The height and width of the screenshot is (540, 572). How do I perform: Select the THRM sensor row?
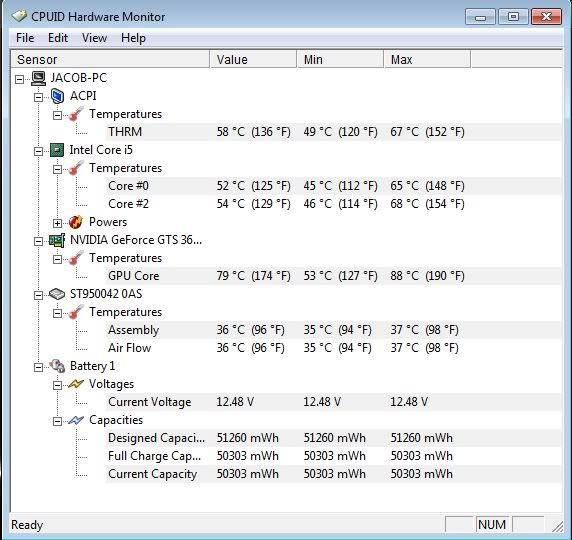pos(334,132)
